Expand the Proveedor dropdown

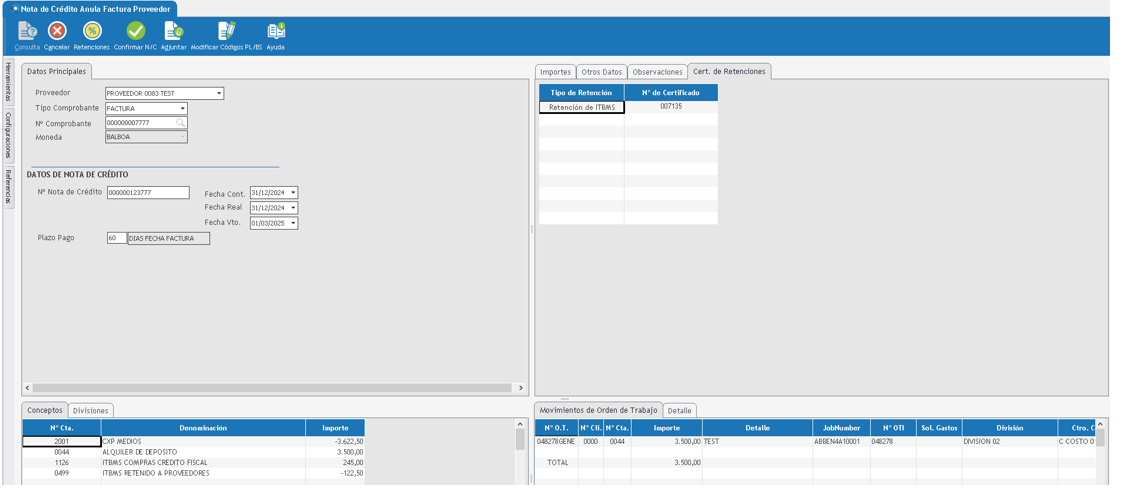(219, 94)
